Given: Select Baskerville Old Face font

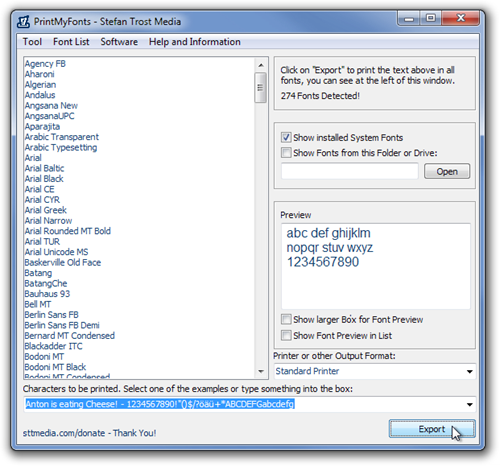Looking at the screenshot, I should coord(63,262).
